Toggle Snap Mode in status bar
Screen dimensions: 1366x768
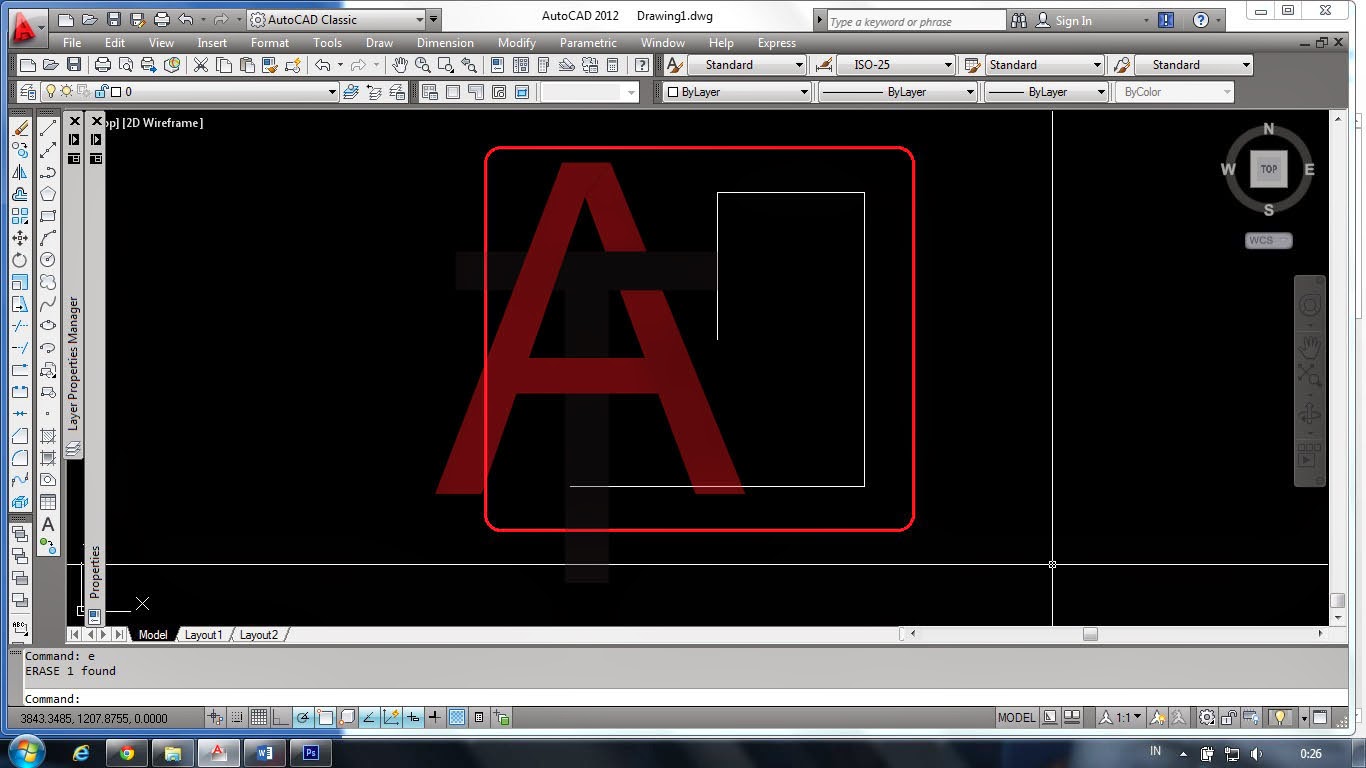tap(237, 718)
